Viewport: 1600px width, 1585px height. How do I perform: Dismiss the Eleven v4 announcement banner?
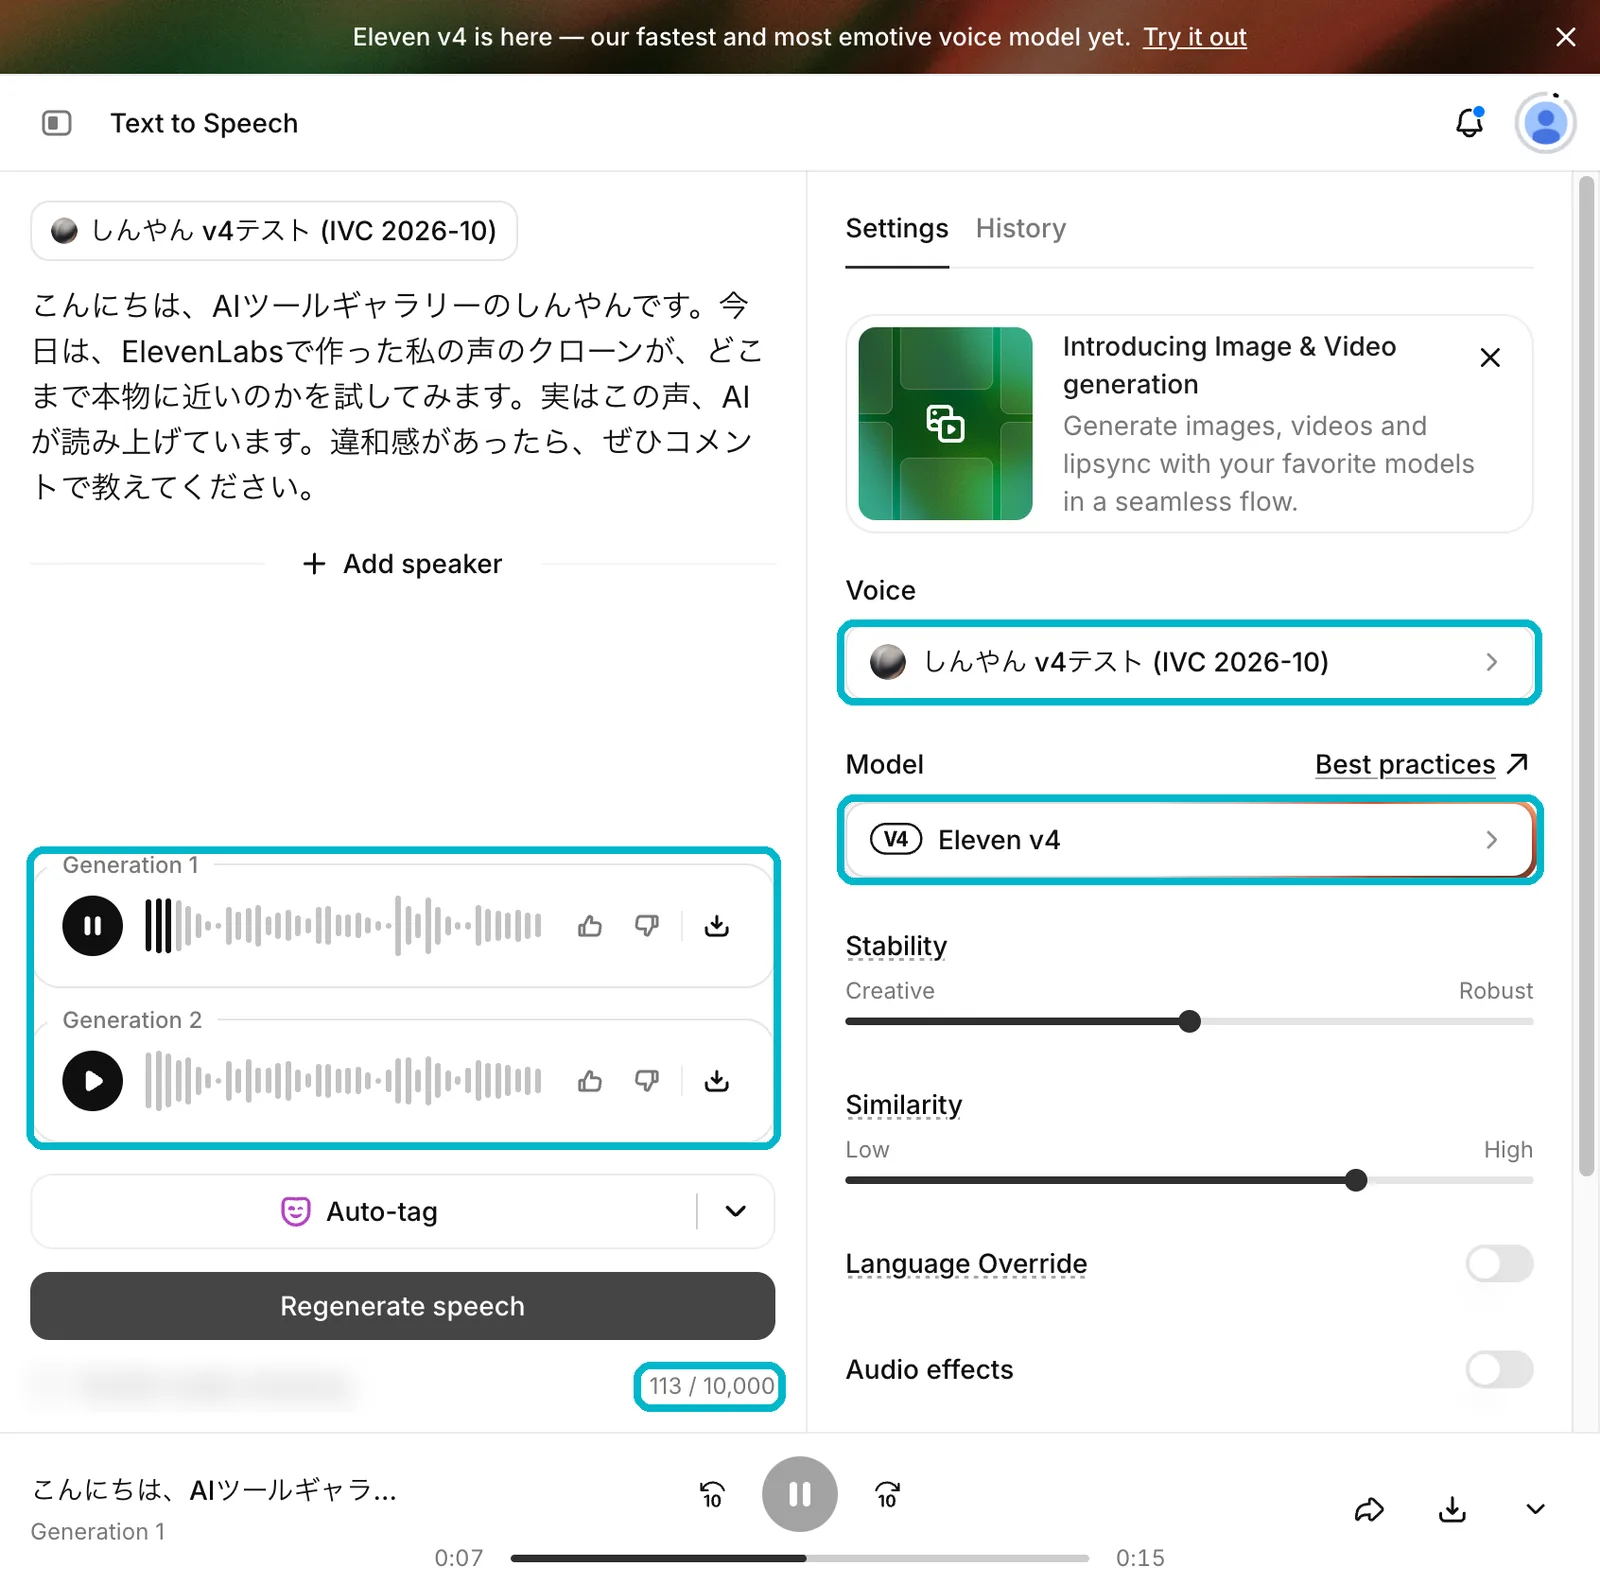1566,37
